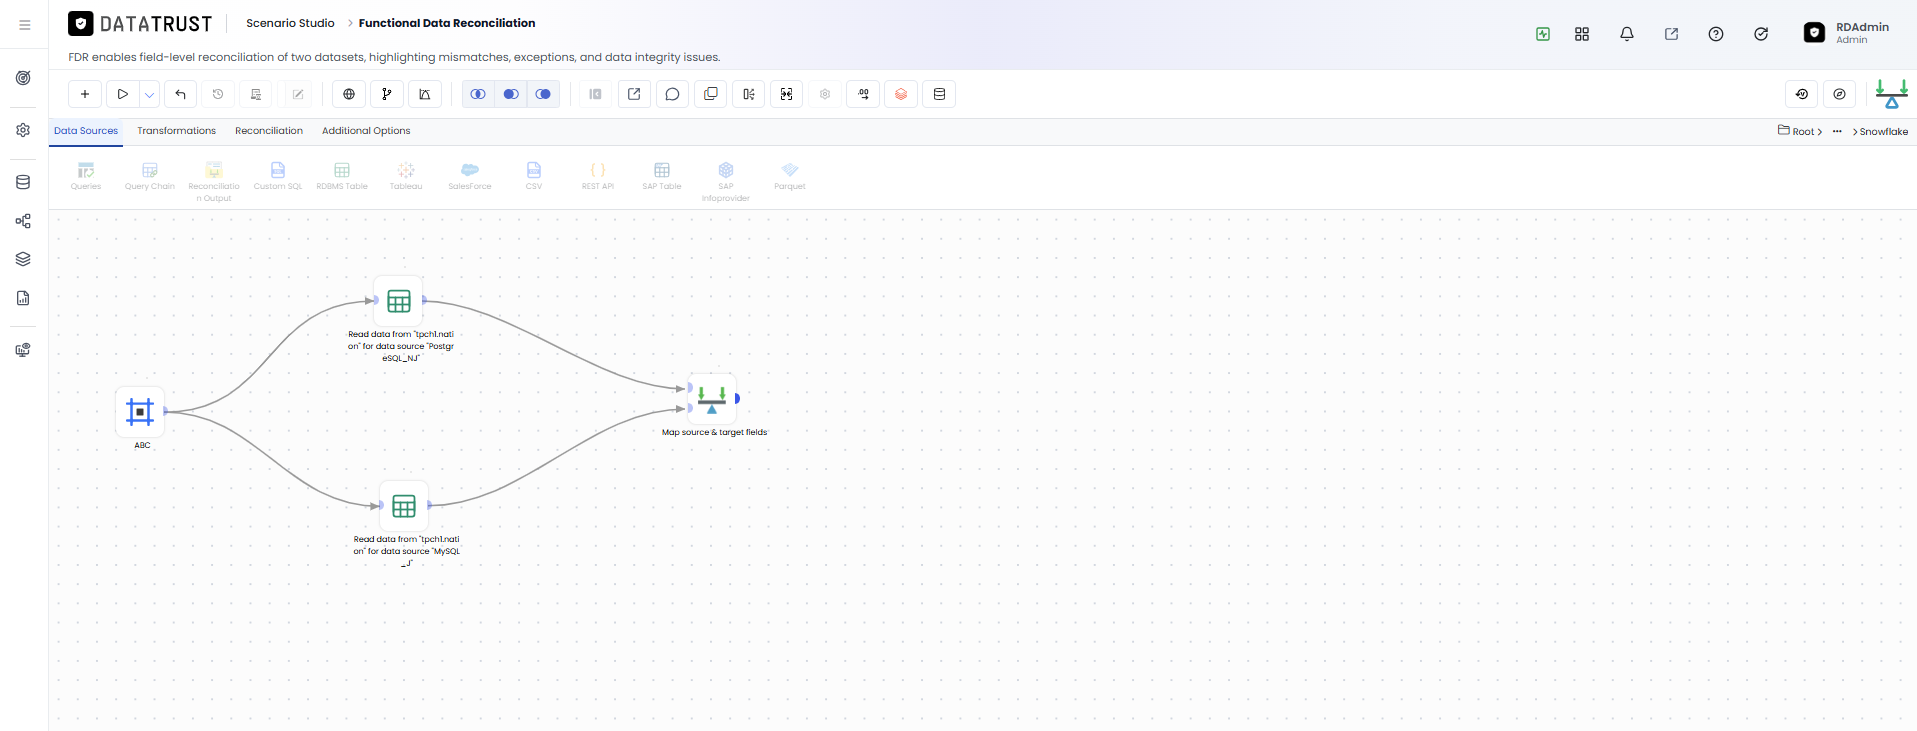The width and height of the screenshot is (1917, 731).
Task: Select the Map source & target fields node
Action: (712, 399)
